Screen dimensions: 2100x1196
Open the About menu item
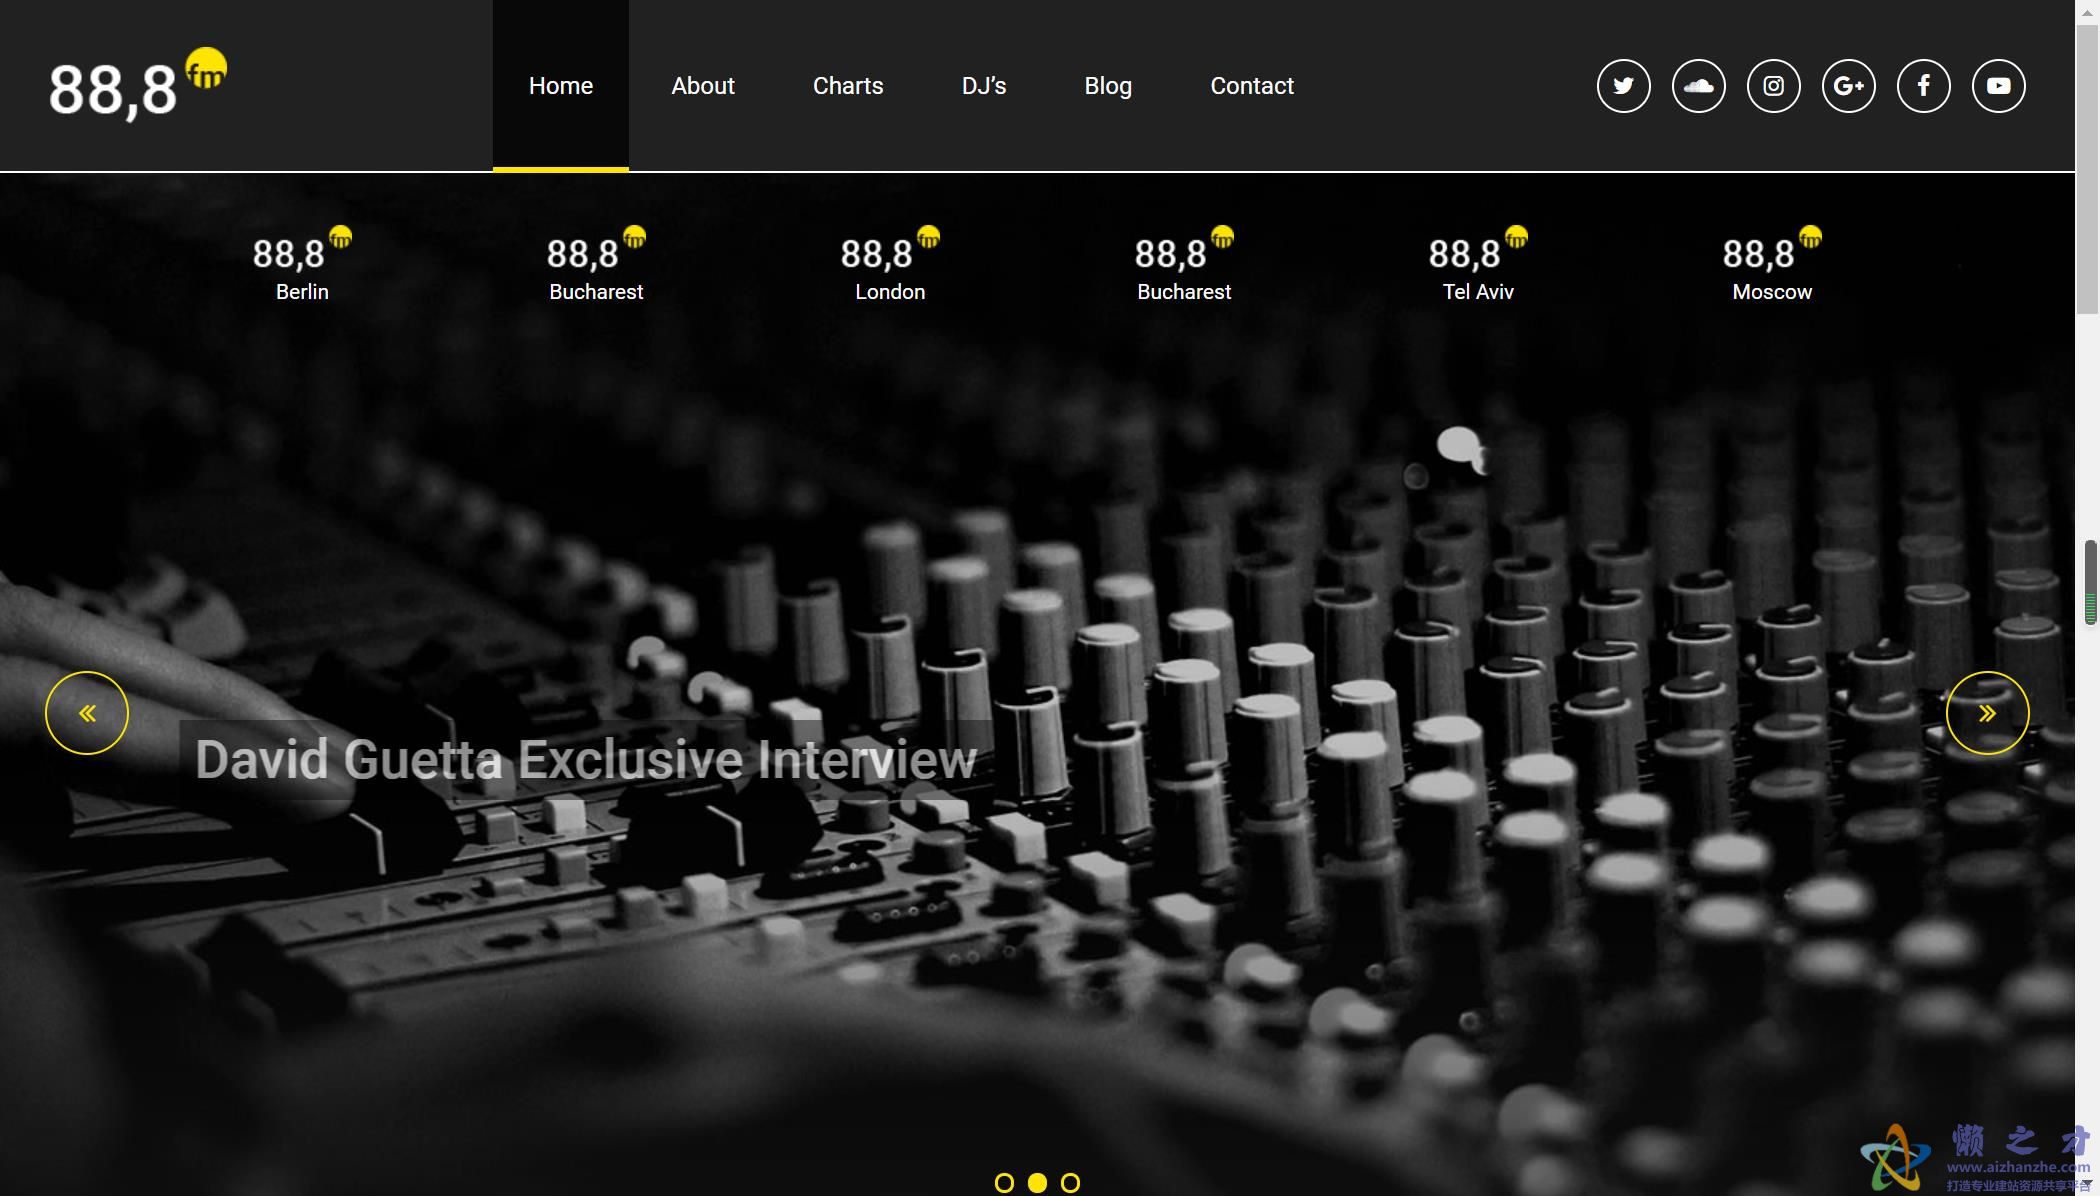click(x=702, y=86)
